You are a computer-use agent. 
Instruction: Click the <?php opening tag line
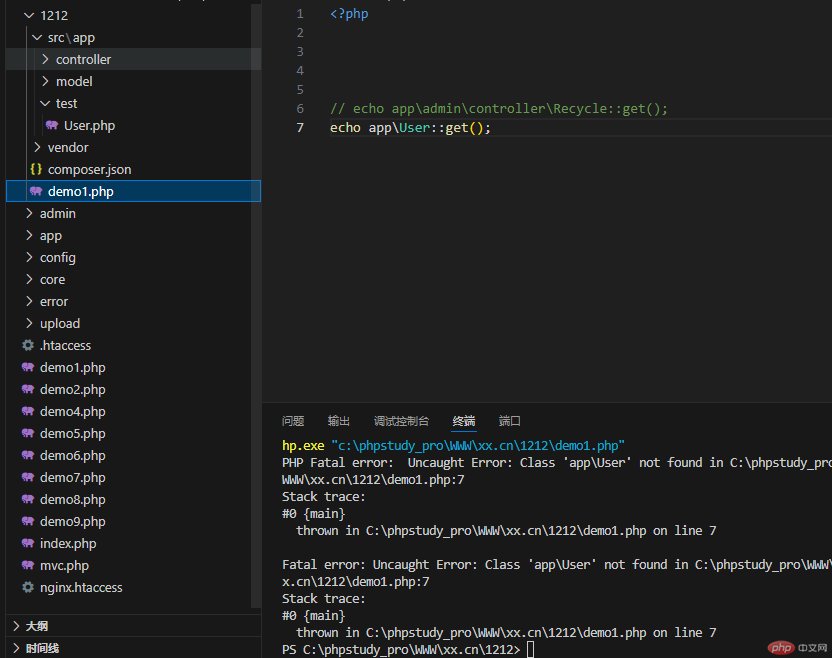coord(349,14)
